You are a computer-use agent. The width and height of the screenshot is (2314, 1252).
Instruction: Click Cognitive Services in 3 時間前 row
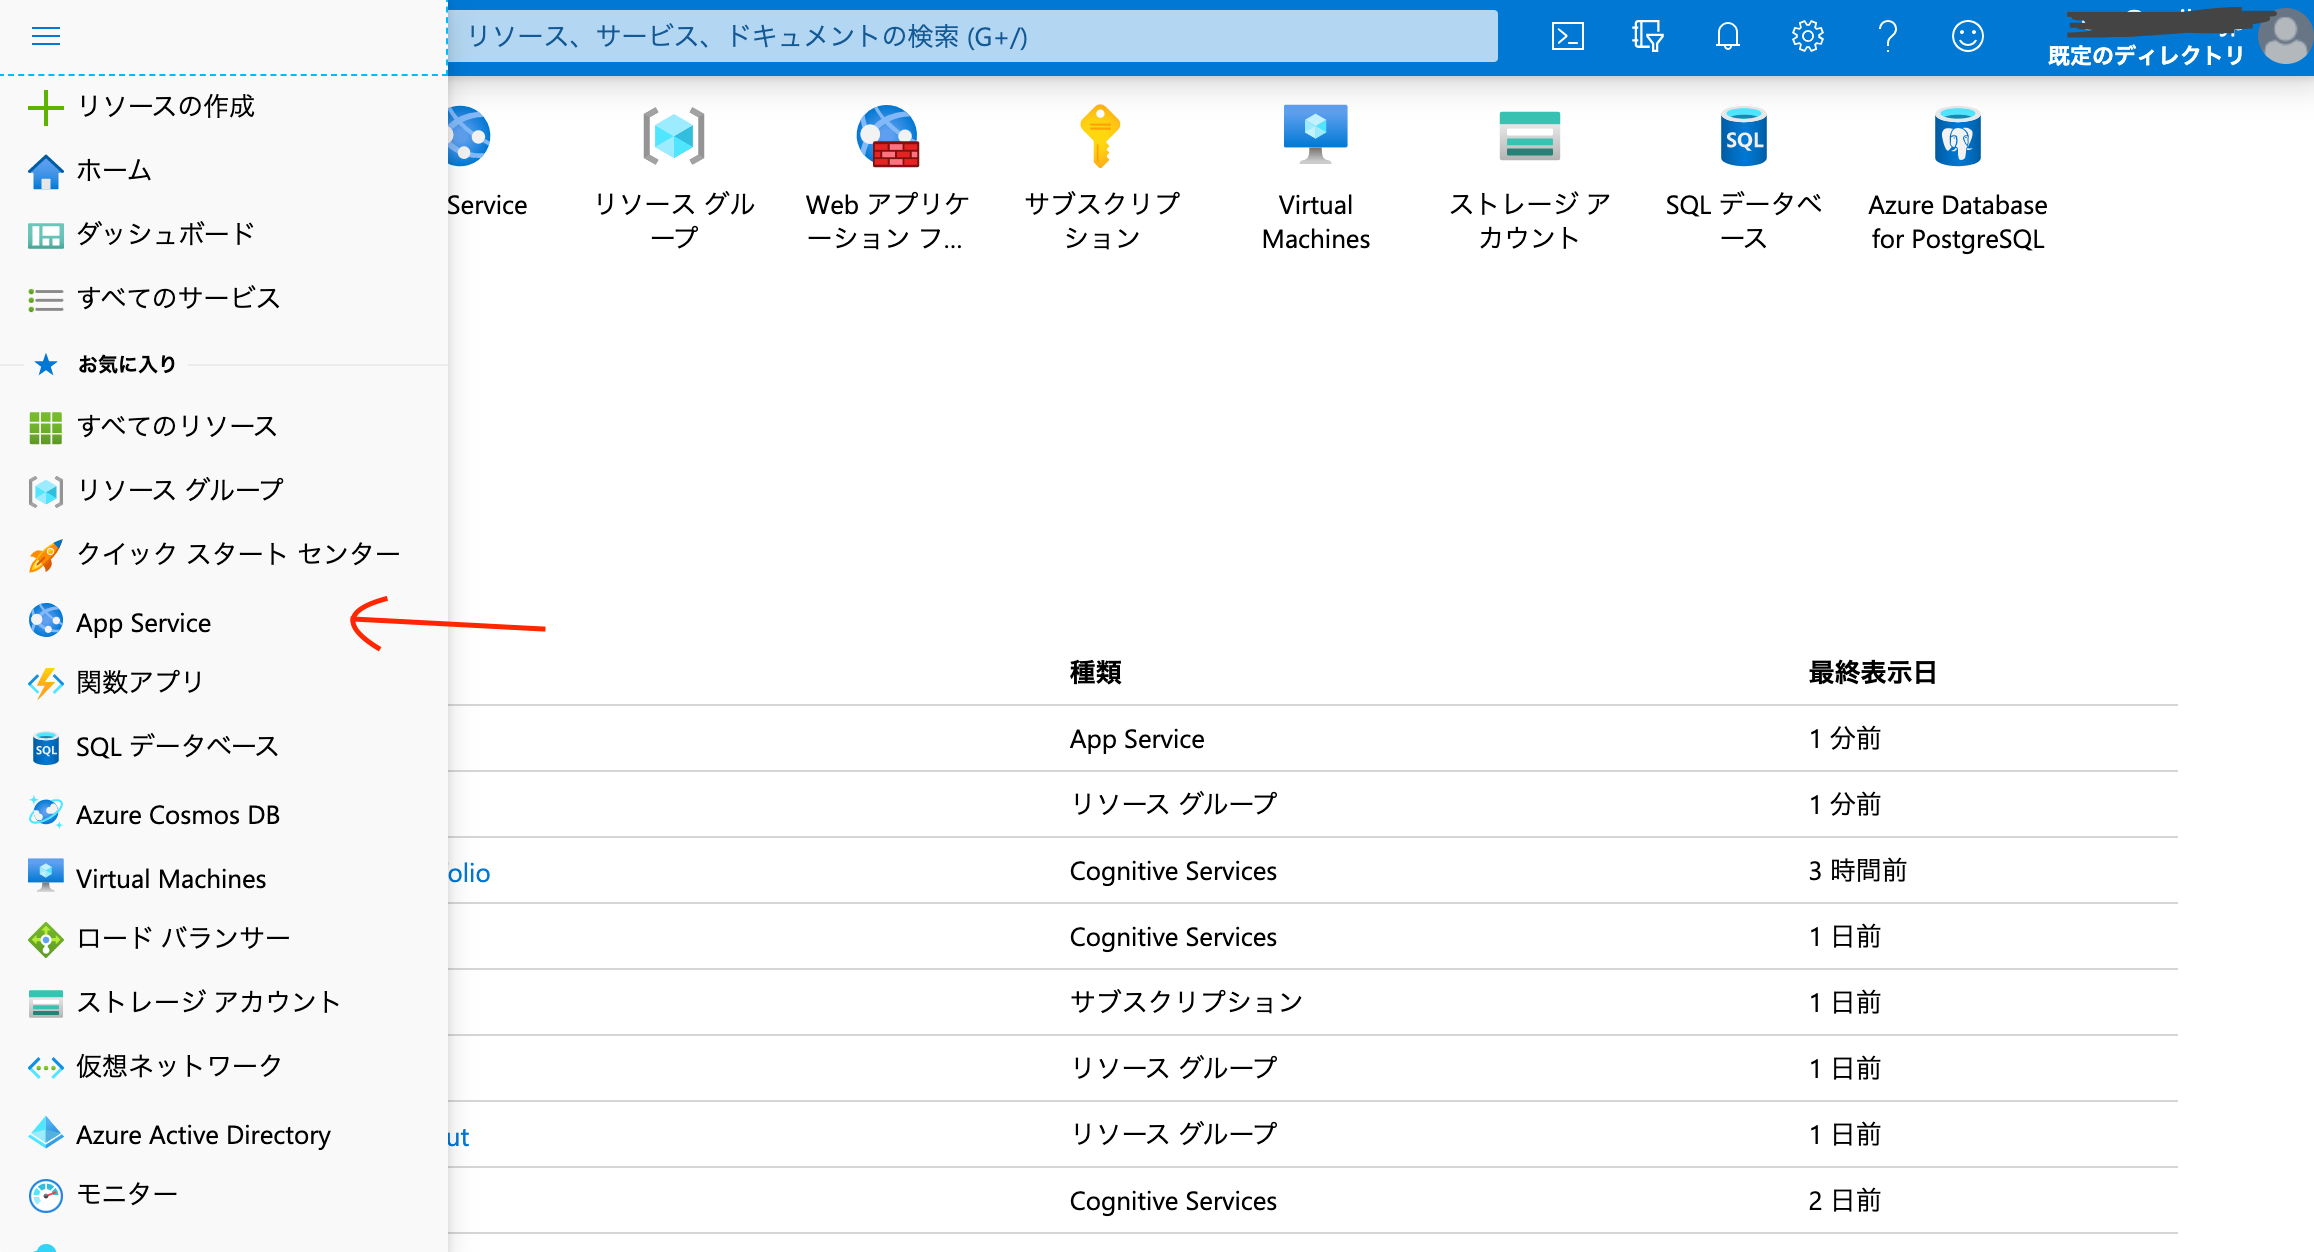click(x=1173, y=871)
